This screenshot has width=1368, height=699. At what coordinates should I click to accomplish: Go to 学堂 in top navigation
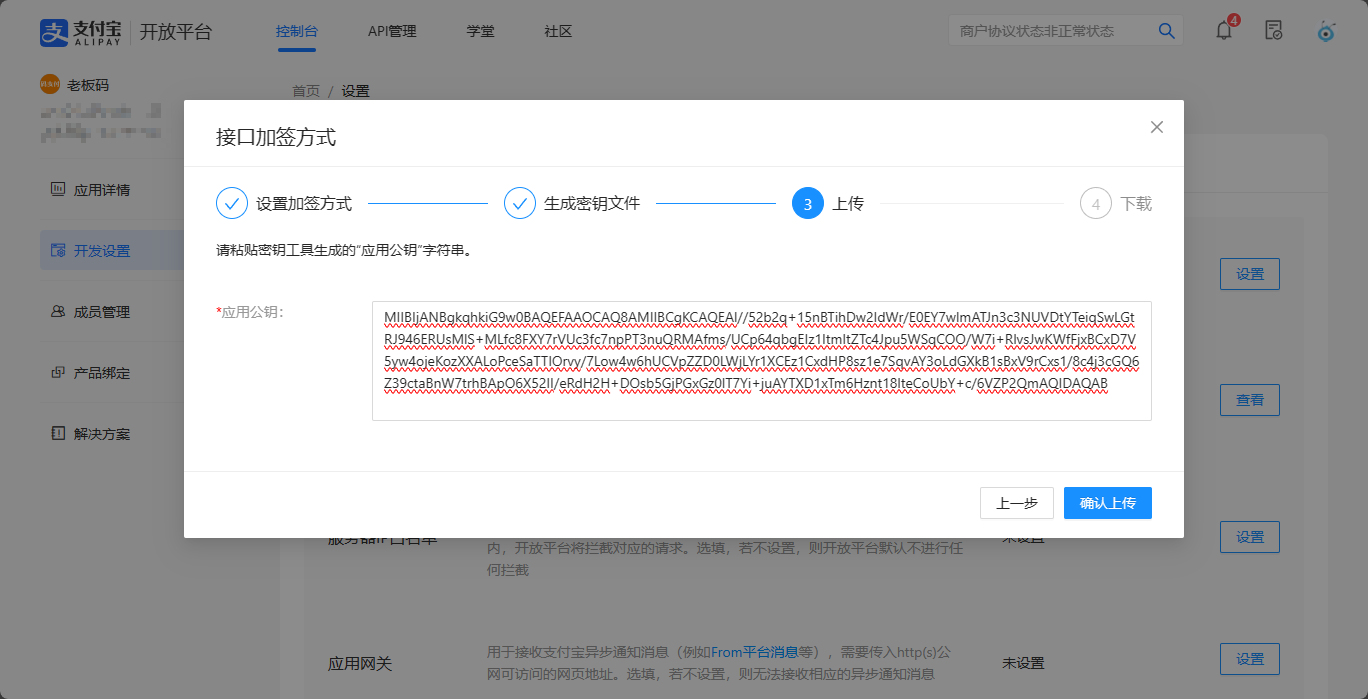pos(480,31)
